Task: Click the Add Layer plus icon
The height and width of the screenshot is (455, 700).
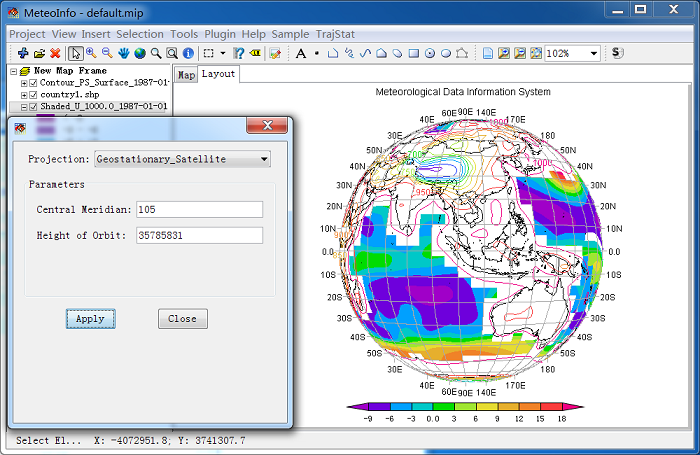Action: [23, 54]
